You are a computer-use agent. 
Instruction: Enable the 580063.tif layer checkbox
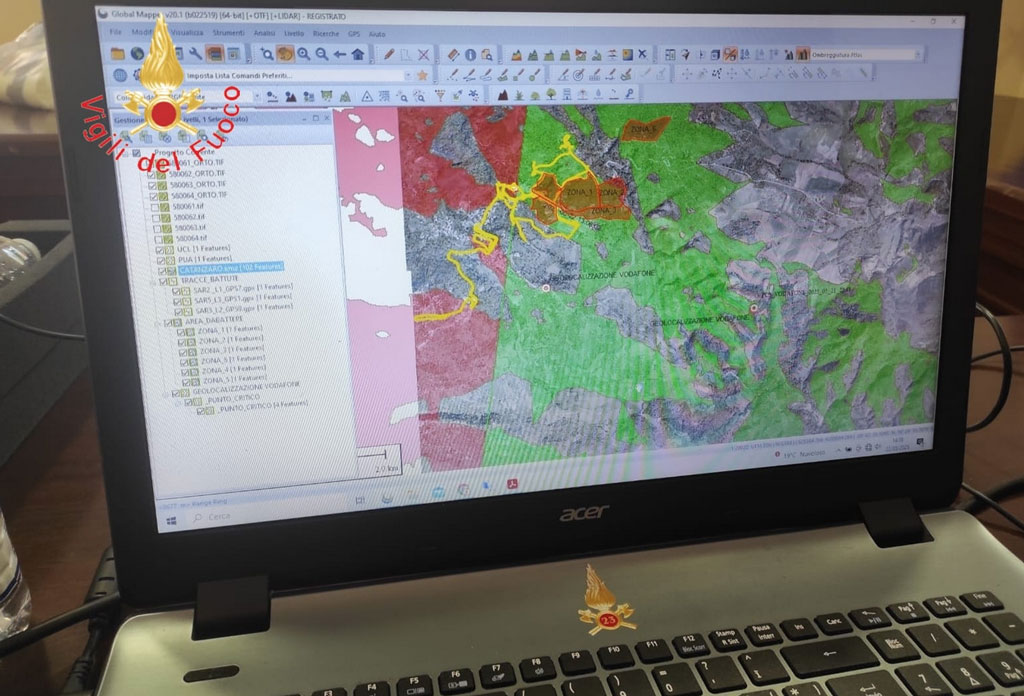click(157, 229)
